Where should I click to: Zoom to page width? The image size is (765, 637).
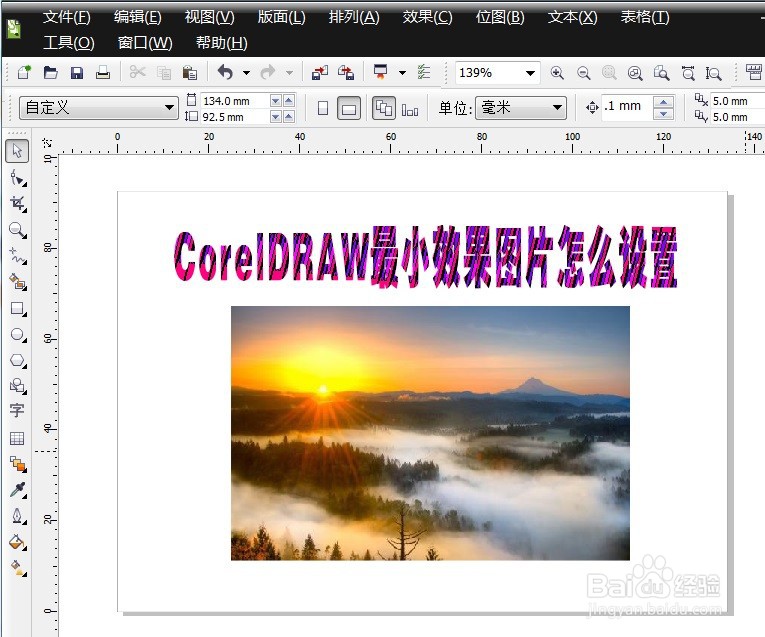688,73
